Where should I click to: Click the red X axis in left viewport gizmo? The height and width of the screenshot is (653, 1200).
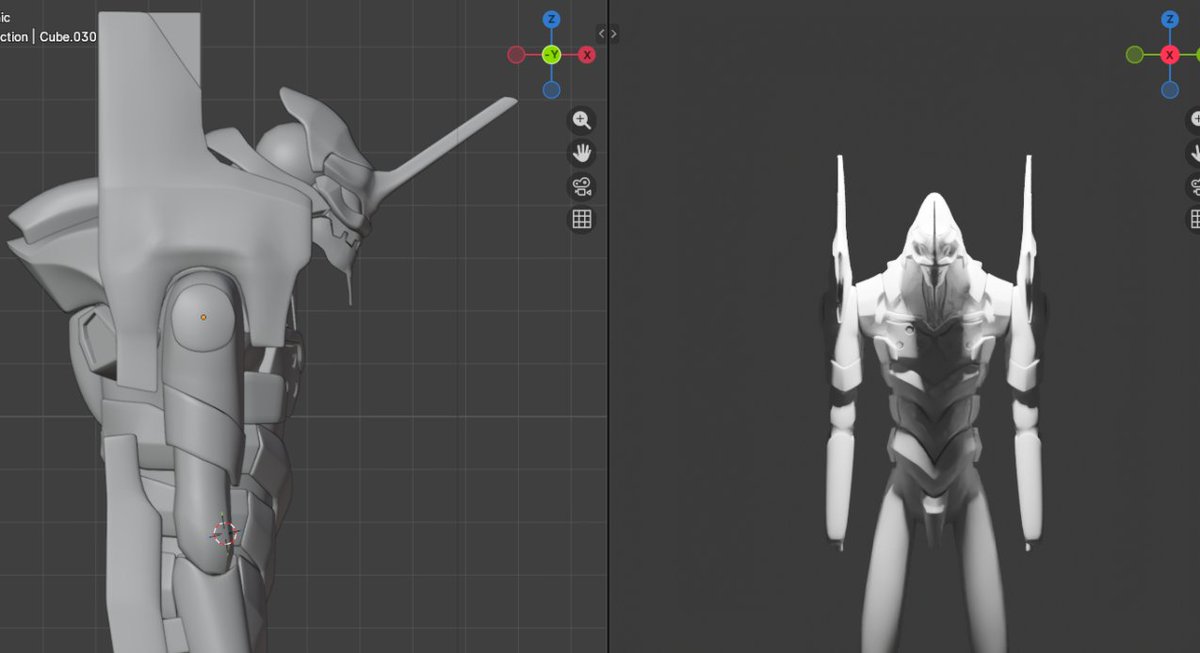587,55
